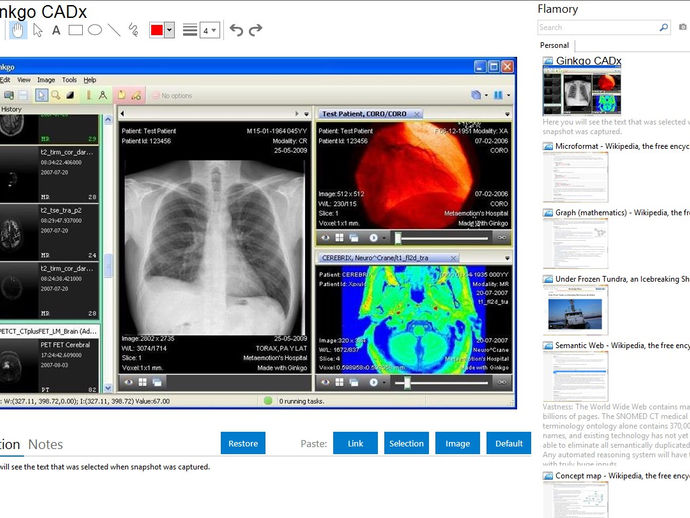
Task: Switch to the Notes tab
Action: (45, 445)
